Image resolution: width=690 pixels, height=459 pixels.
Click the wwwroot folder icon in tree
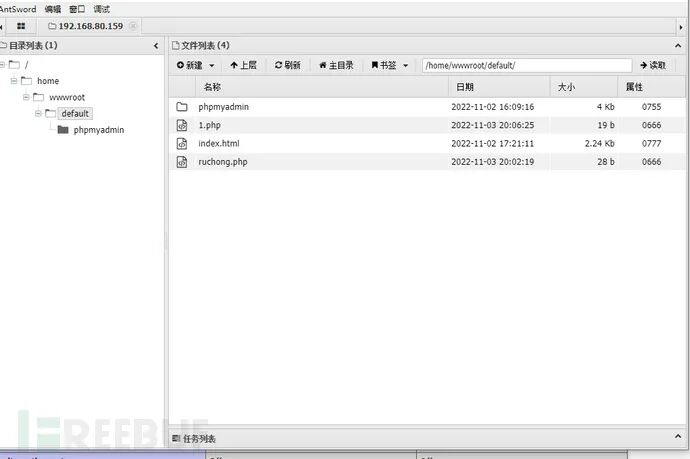click(x=38, y=97)
